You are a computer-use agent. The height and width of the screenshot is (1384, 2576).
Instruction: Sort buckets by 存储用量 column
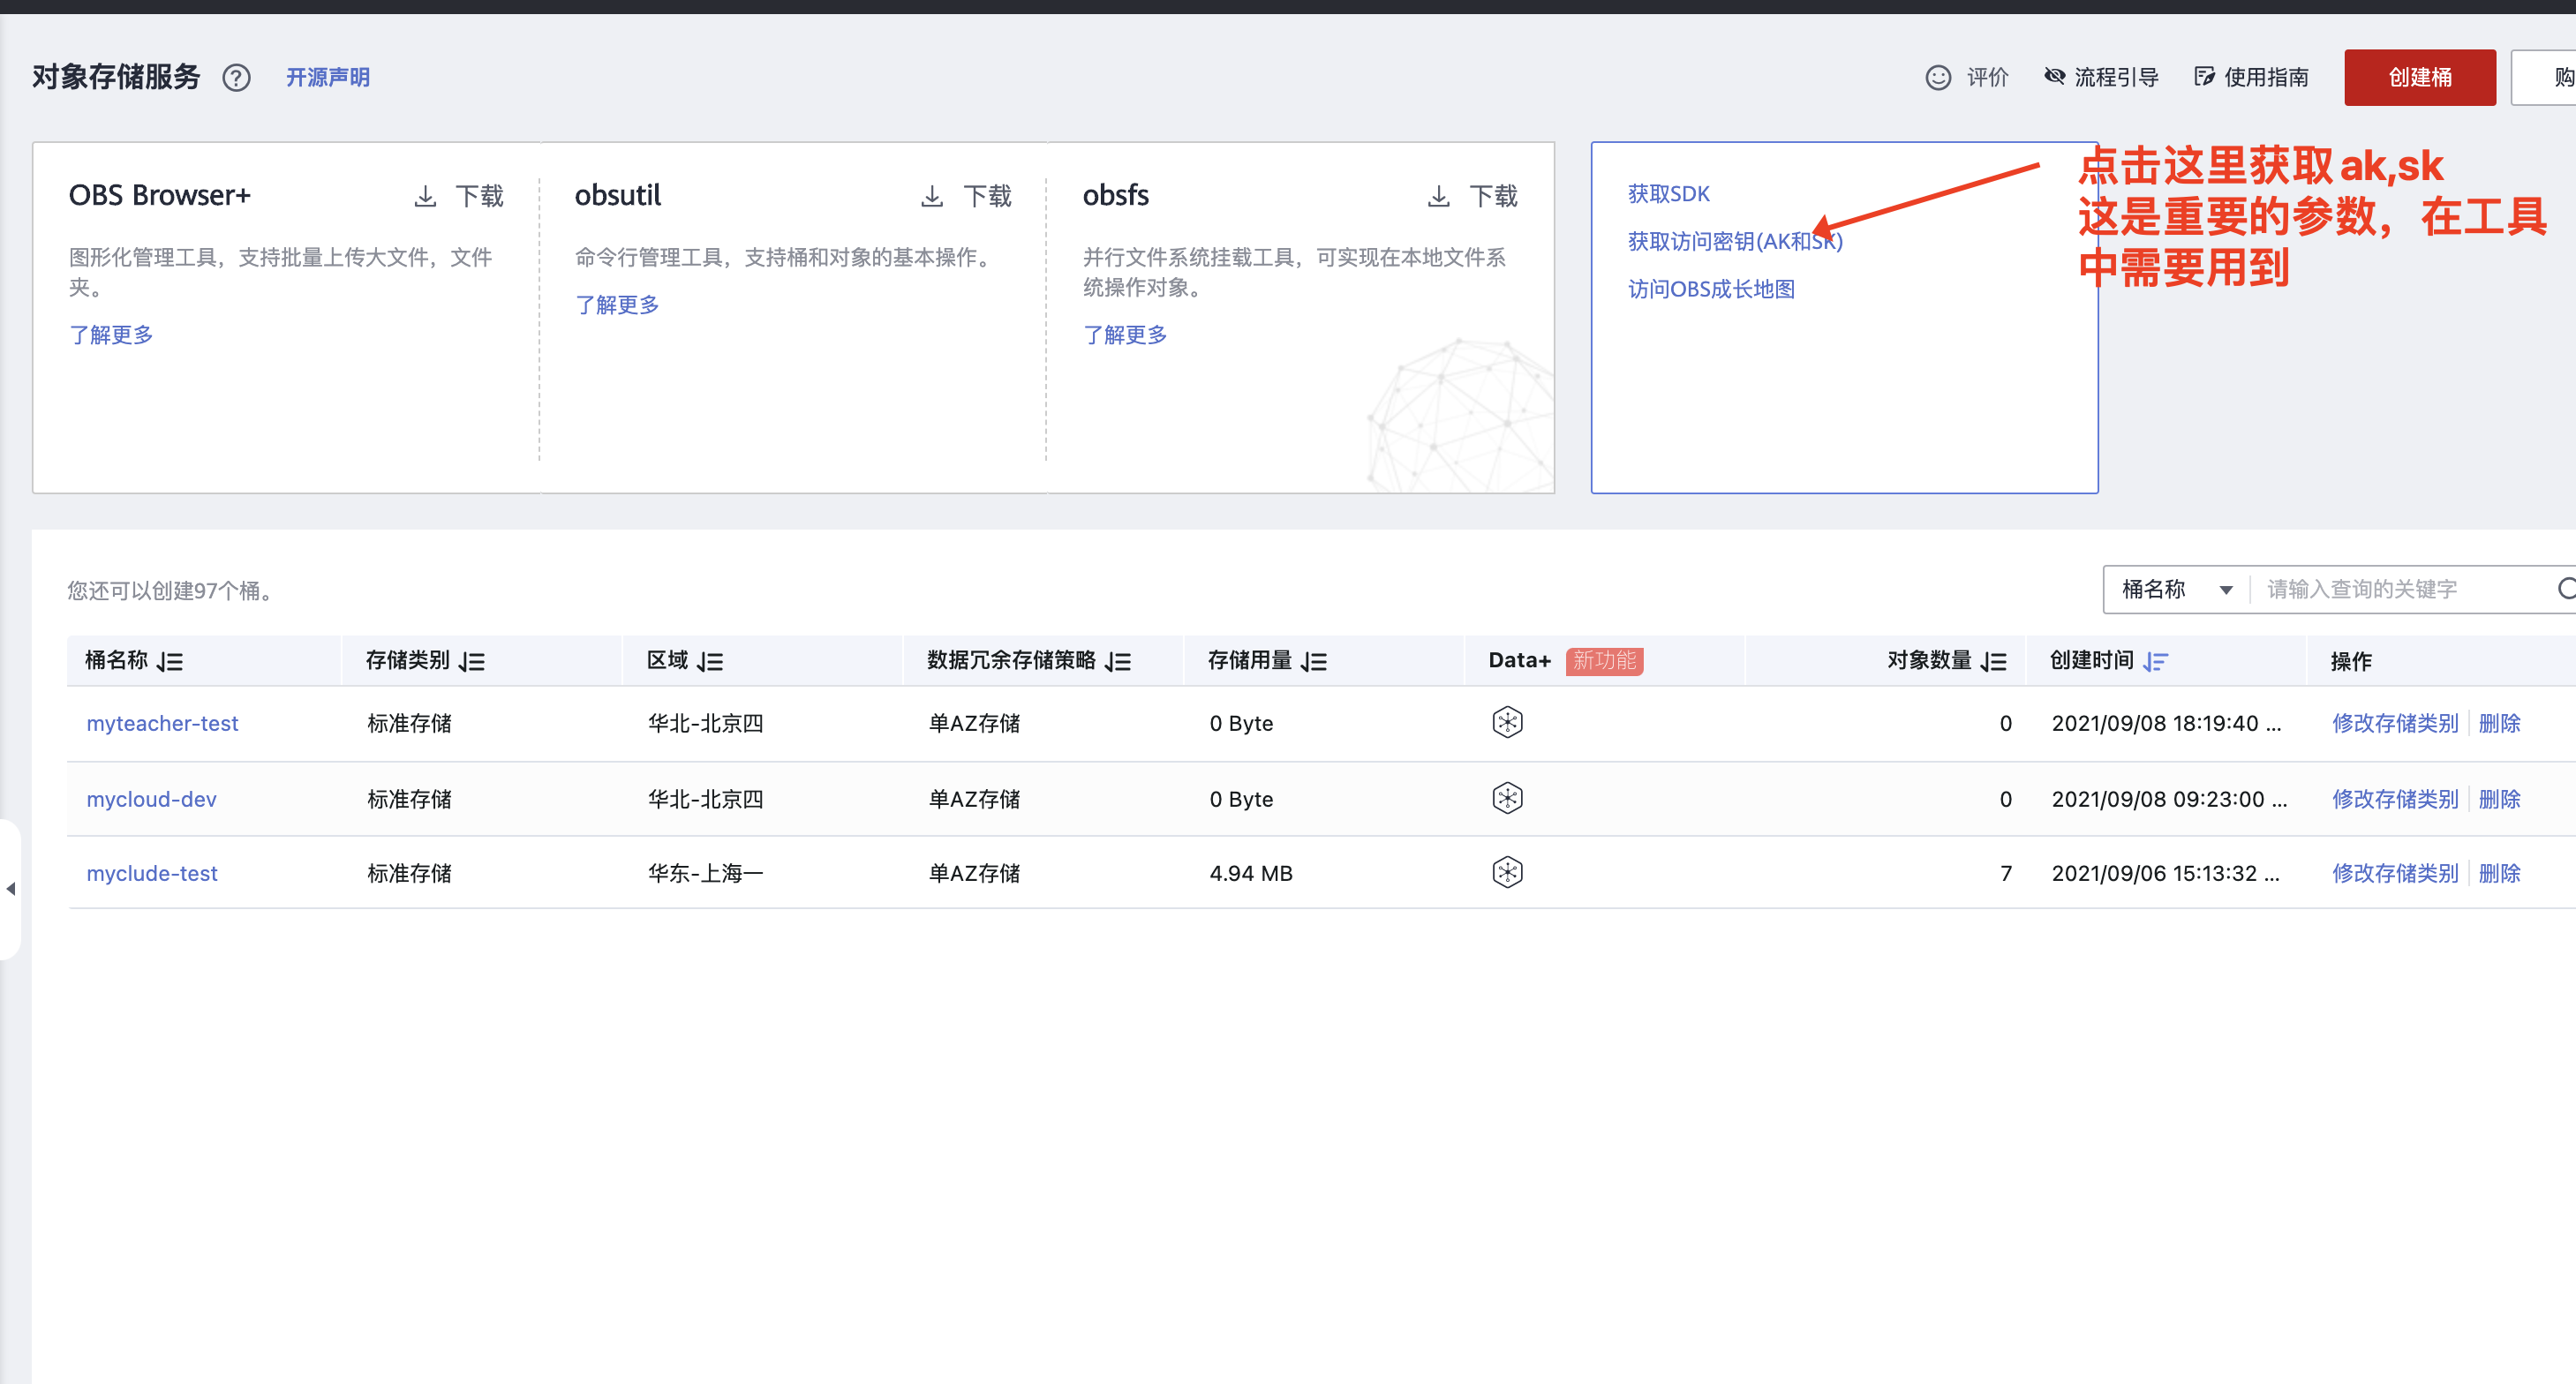(1316, 661)
